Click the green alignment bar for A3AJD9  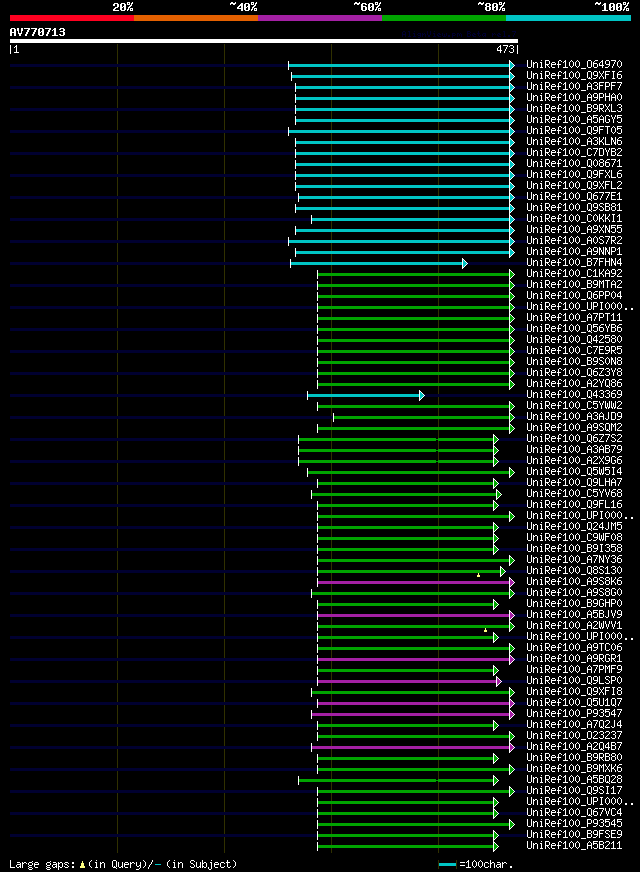click(424, 417)
